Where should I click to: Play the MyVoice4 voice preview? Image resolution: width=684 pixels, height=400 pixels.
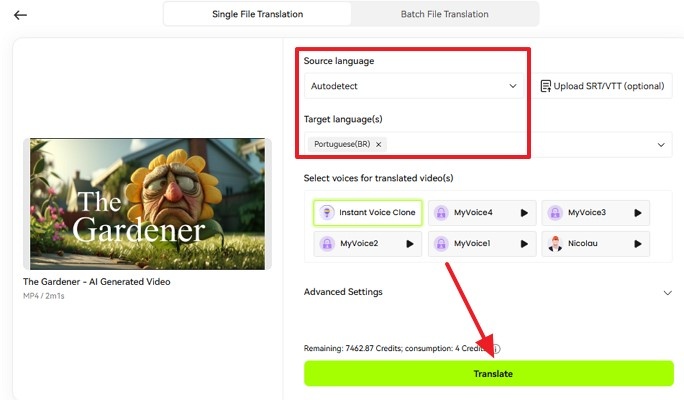pos(524,213)
